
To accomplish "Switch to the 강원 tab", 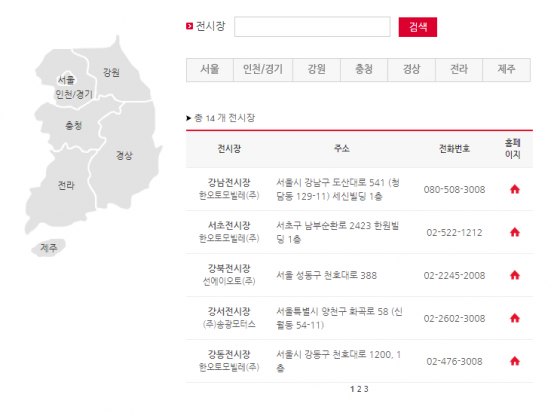I will point(316,70).
